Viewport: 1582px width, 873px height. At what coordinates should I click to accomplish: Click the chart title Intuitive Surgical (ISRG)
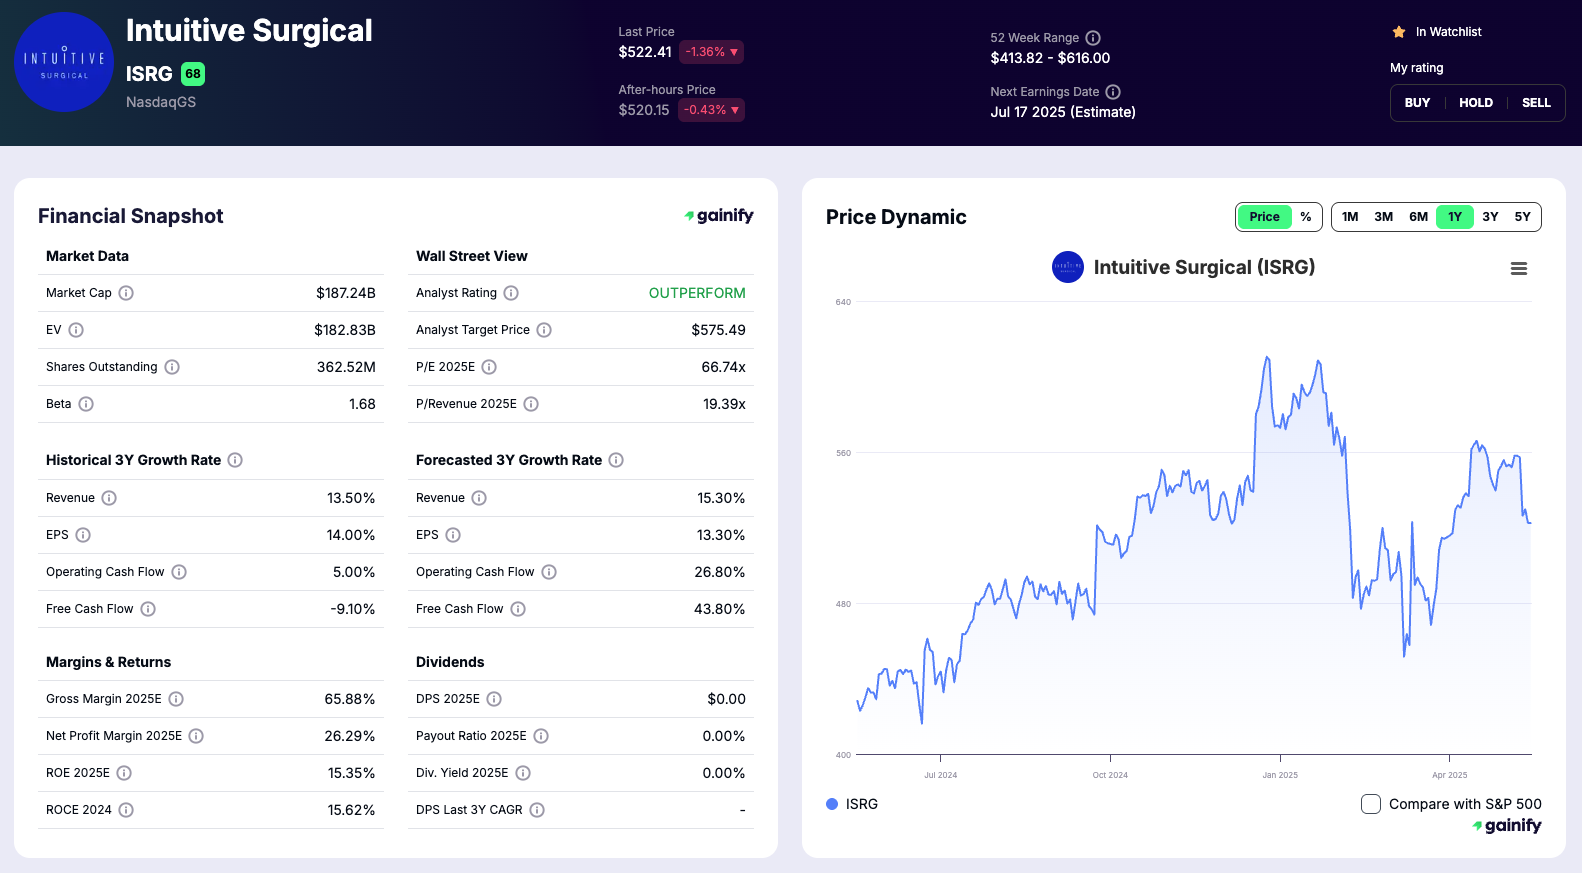pyautogui.click(x=1204, y=267)
